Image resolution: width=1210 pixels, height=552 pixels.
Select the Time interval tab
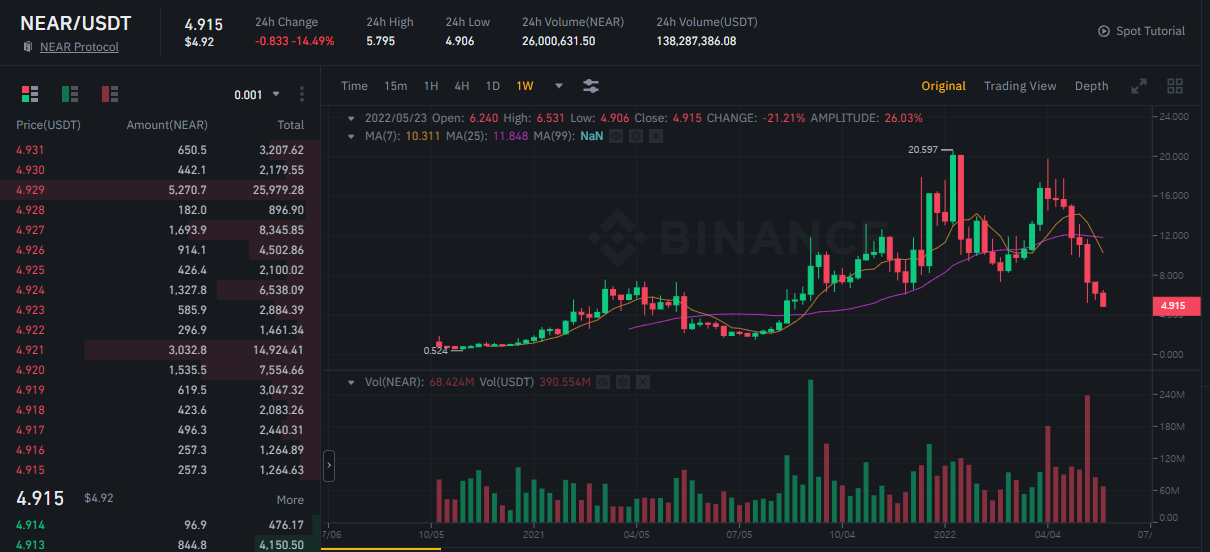pos(354,86)
